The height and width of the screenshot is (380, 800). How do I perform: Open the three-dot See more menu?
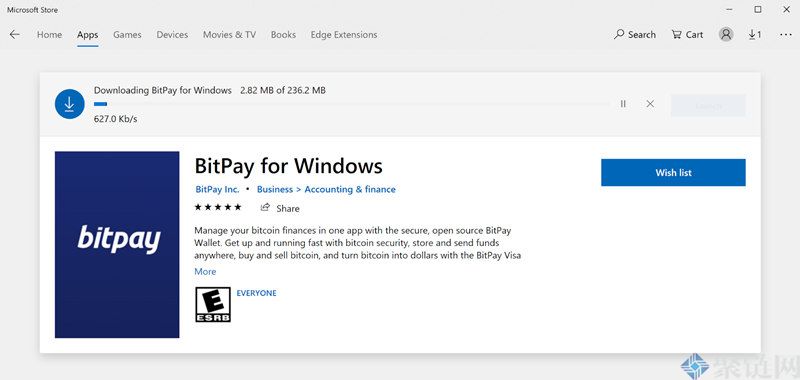(x=786, y=35)
